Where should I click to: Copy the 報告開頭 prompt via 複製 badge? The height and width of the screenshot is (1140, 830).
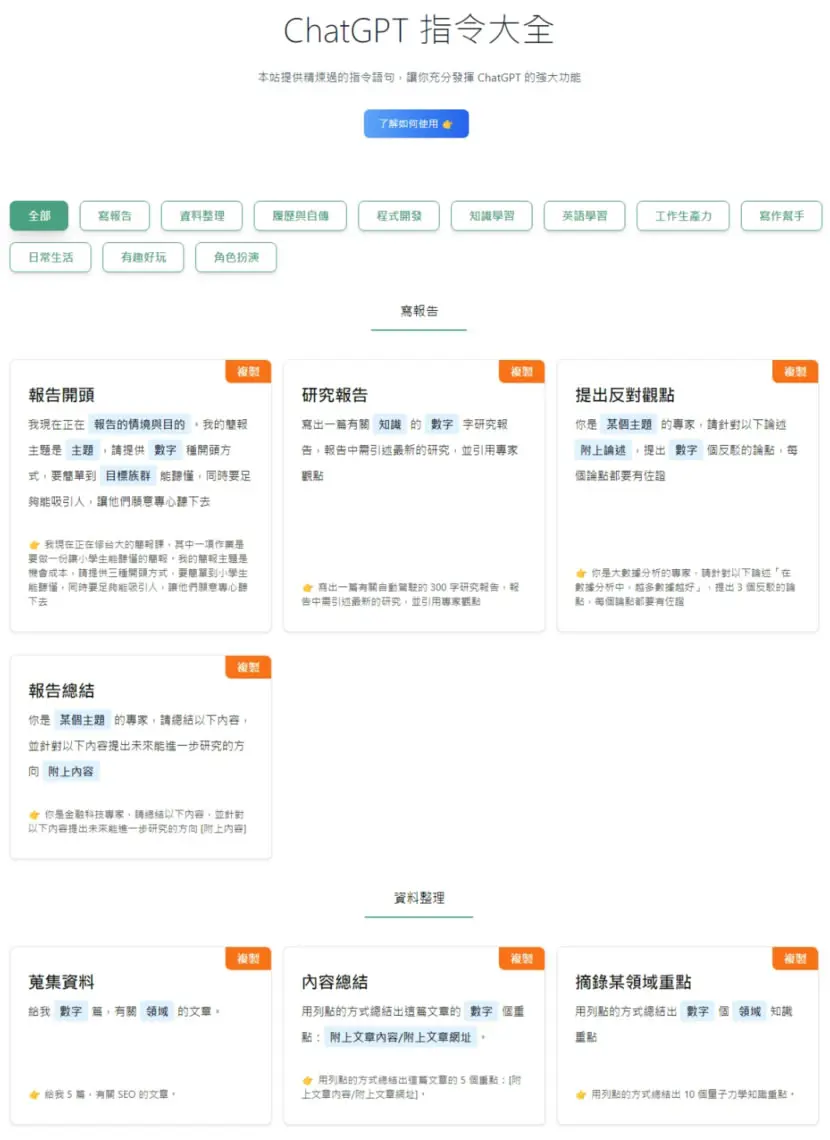click(249, 372)
